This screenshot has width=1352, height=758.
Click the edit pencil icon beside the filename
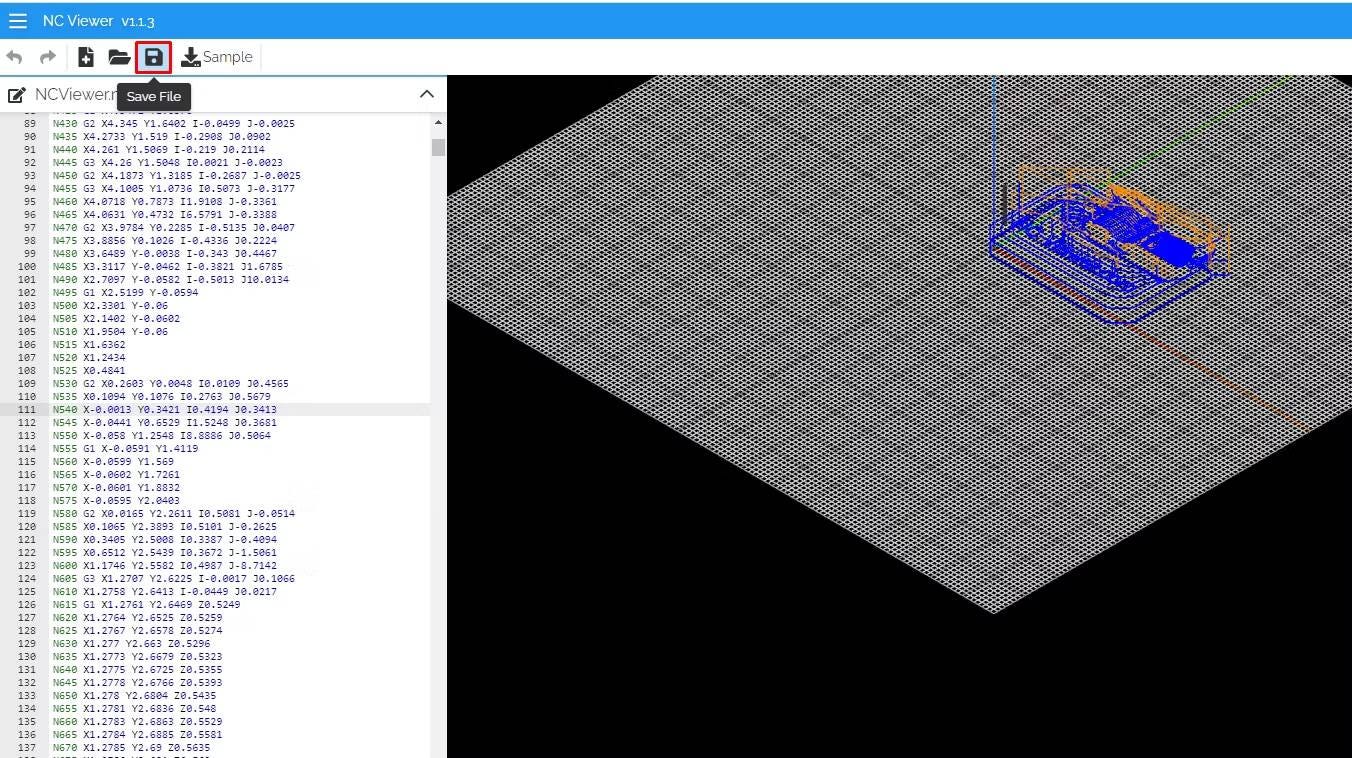17,95
